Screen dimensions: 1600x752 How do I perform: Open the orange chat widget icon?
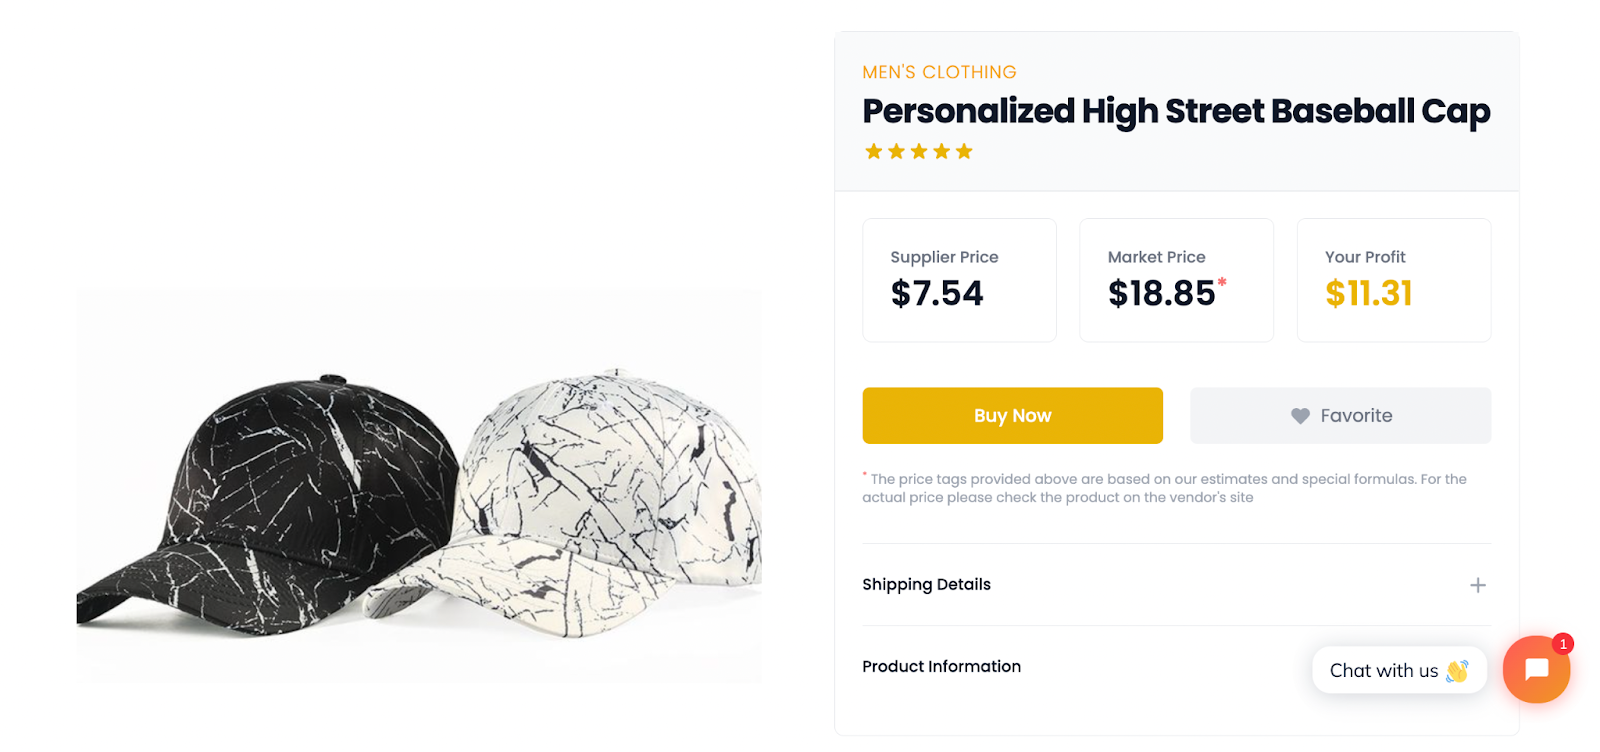1536,670
